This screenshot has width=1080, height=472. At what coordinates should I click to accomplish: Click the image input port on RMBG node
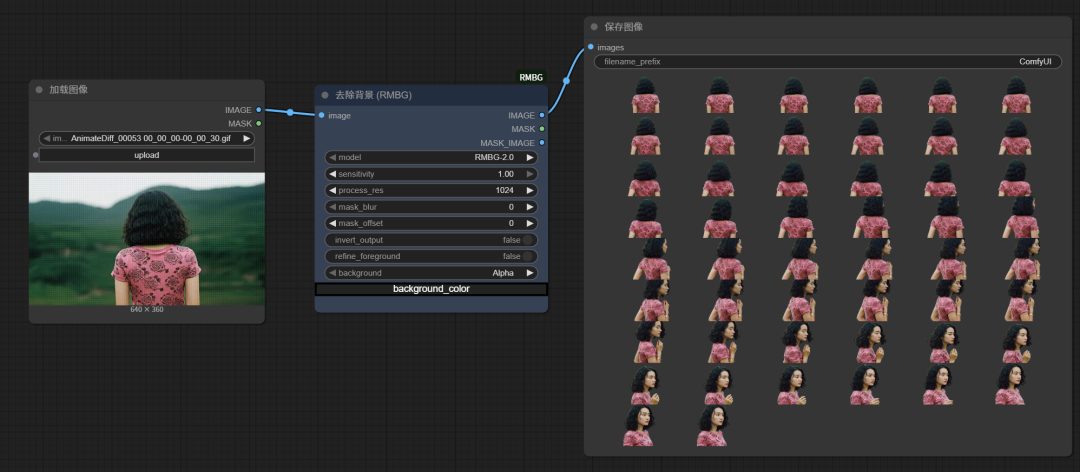click(x=321, y=116)
